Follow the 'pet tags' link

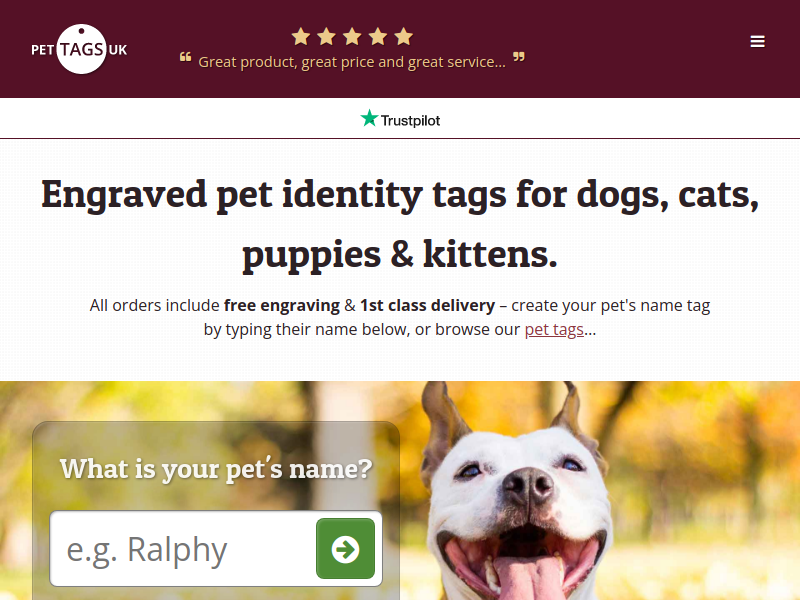(554, 330)
